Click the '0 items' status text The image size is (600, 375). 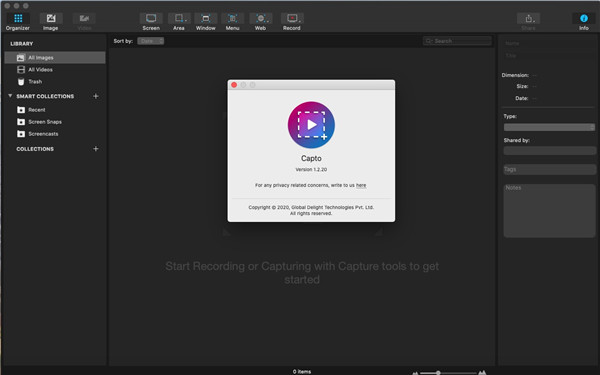click(x=302, y=372)
